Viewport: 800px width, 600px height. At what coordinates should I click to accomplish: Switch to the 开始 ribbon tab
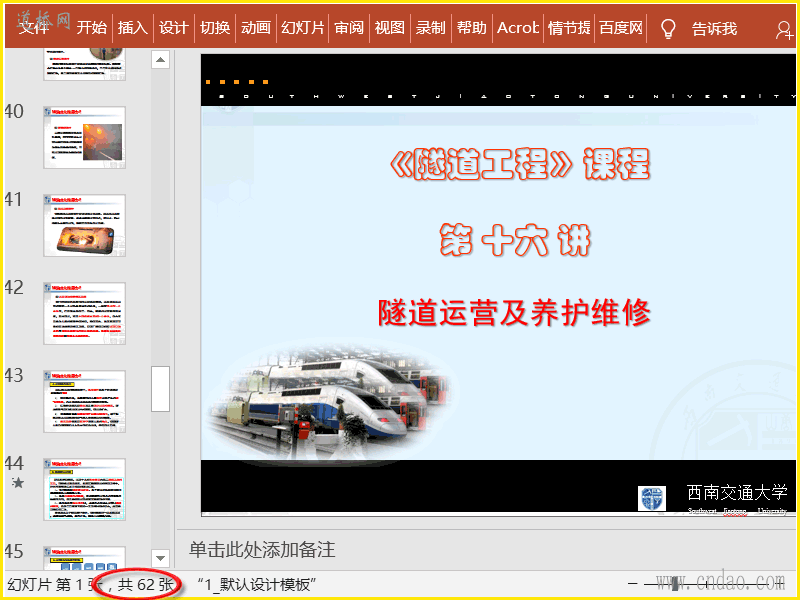92,28
